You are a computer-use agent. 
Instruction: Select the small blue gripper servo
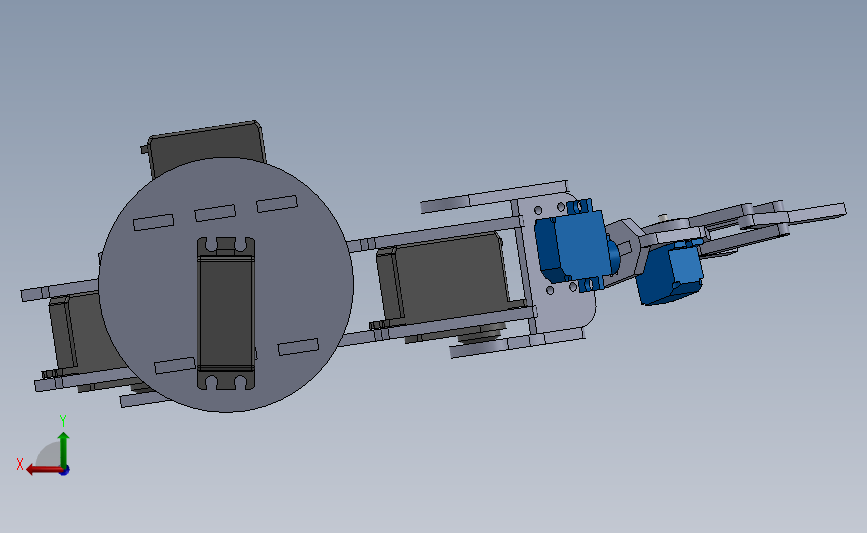[670, 274]
